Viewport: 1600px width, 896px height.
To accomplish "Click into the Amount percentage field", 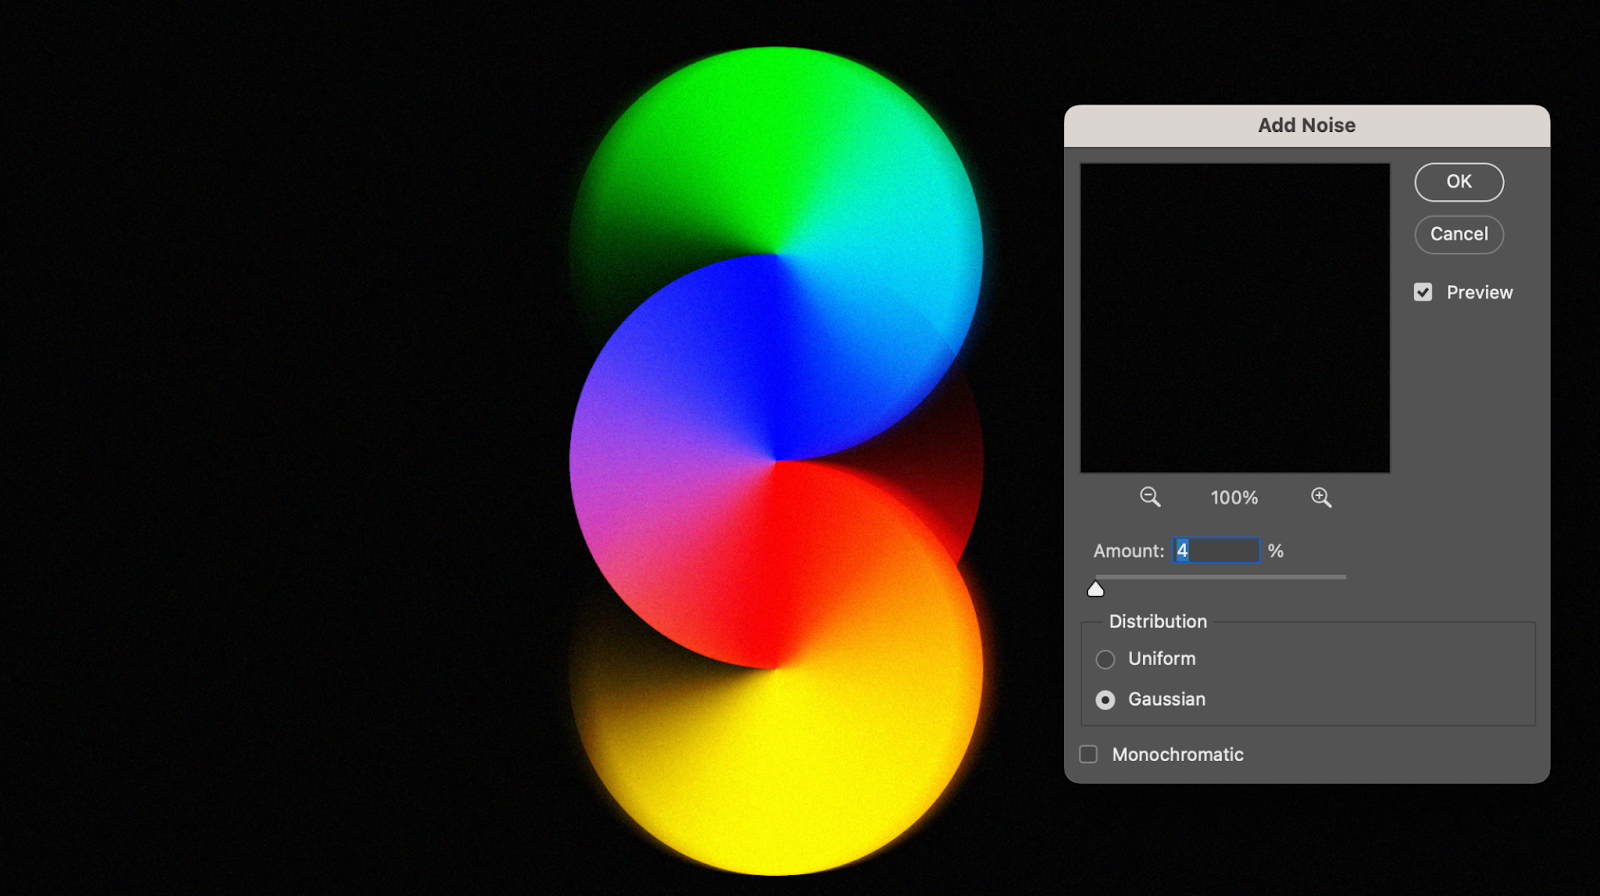I will 1216,550.
